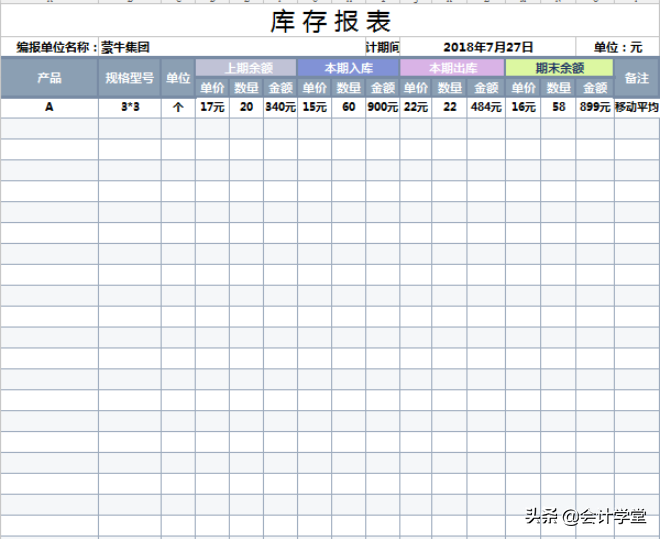Select the 22元 unit price cell

coord(416,107)
